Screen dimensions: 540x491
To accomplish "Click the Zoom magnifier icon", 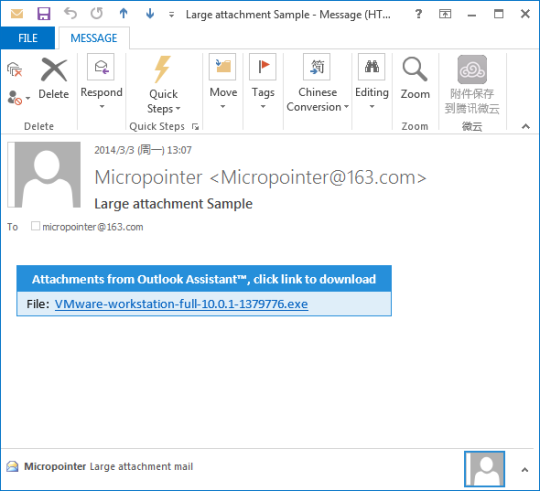I will coord(415,70).
